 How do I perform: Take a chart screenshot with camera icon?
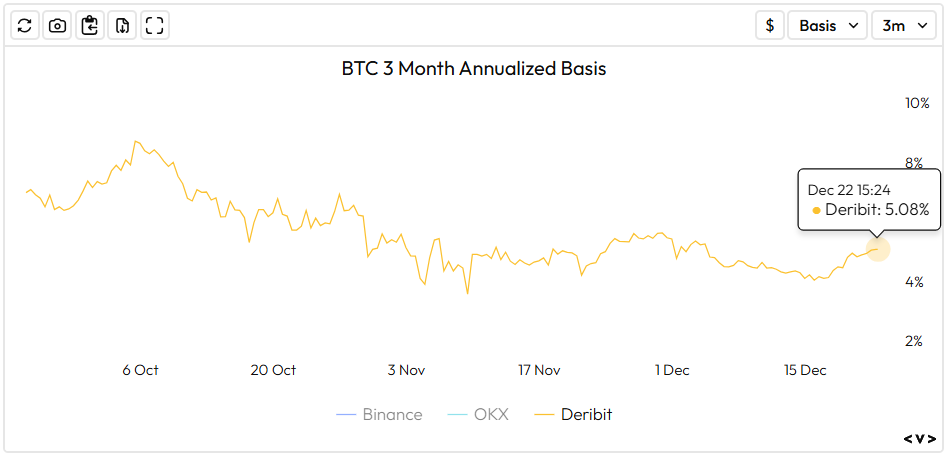(x=58, y=26)
